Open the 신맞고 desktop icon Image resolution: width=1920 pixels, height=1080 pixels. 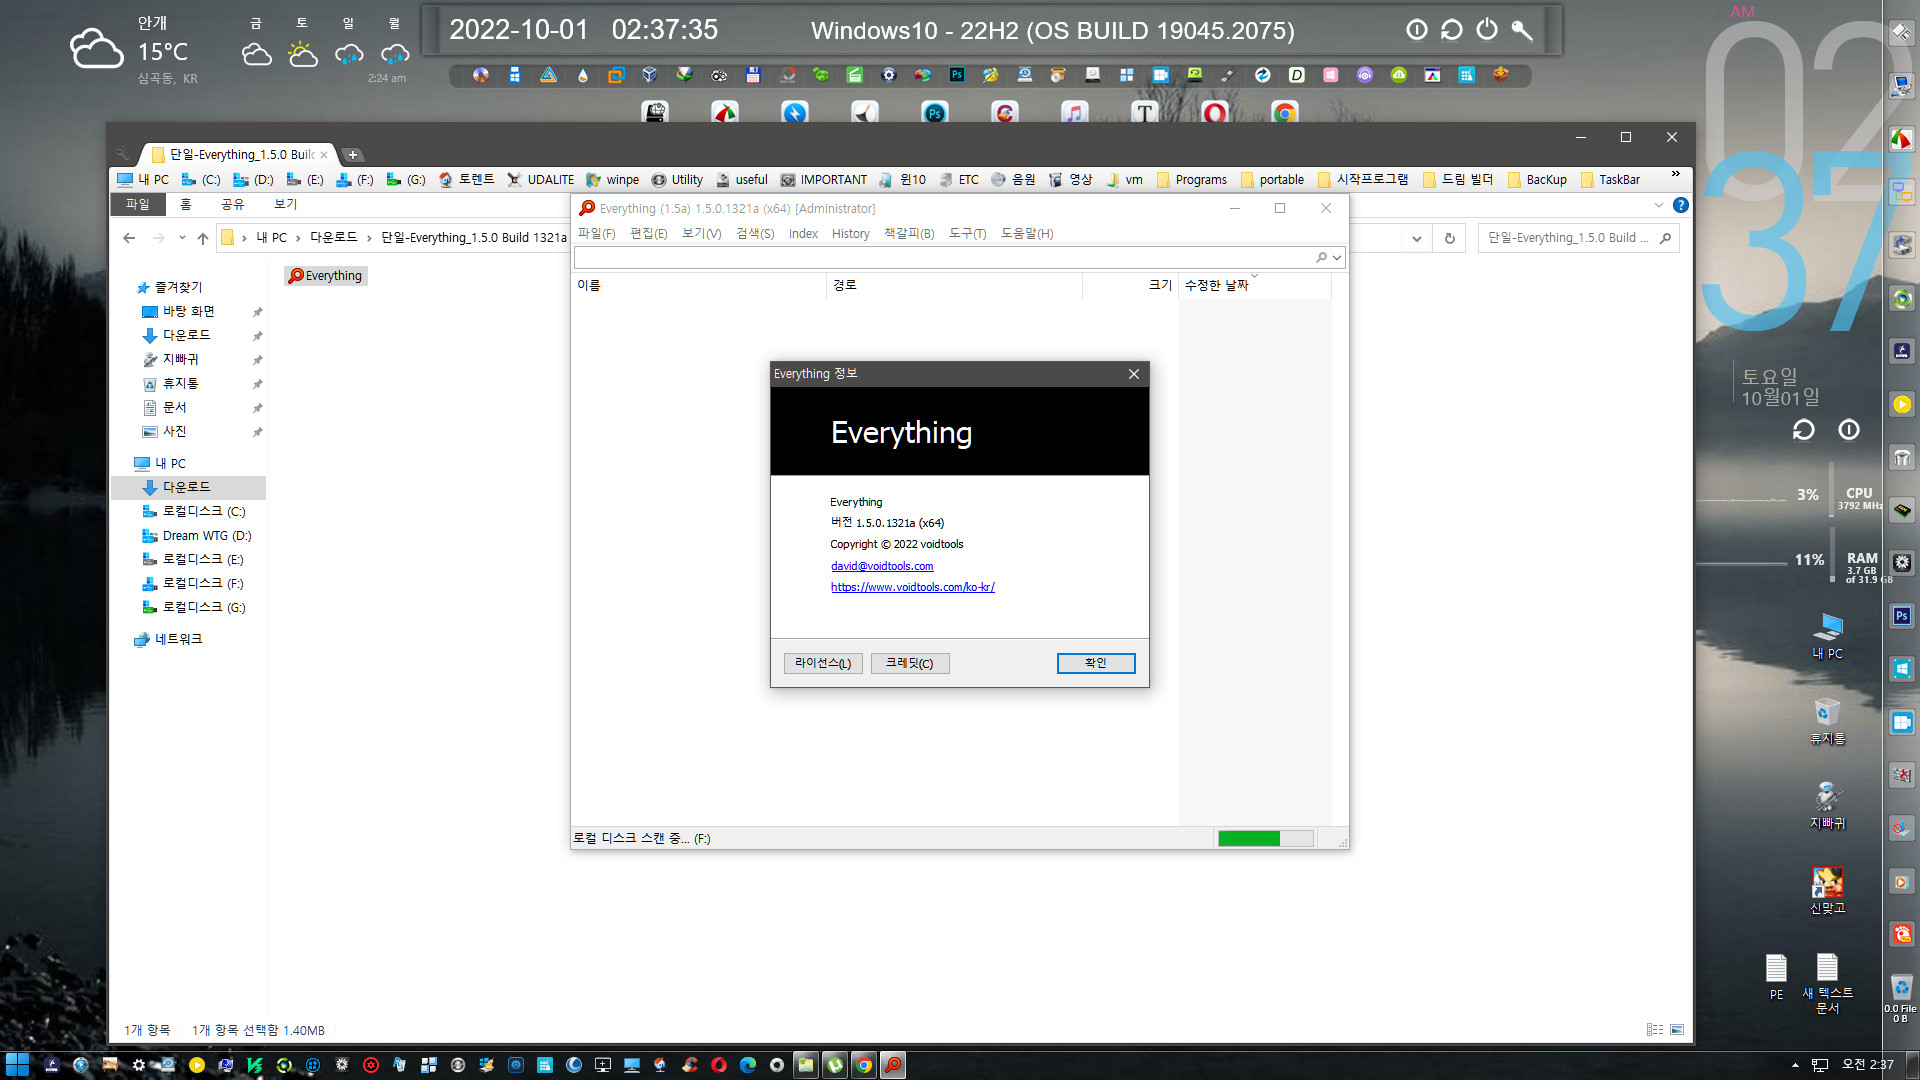click(1828, 891)
